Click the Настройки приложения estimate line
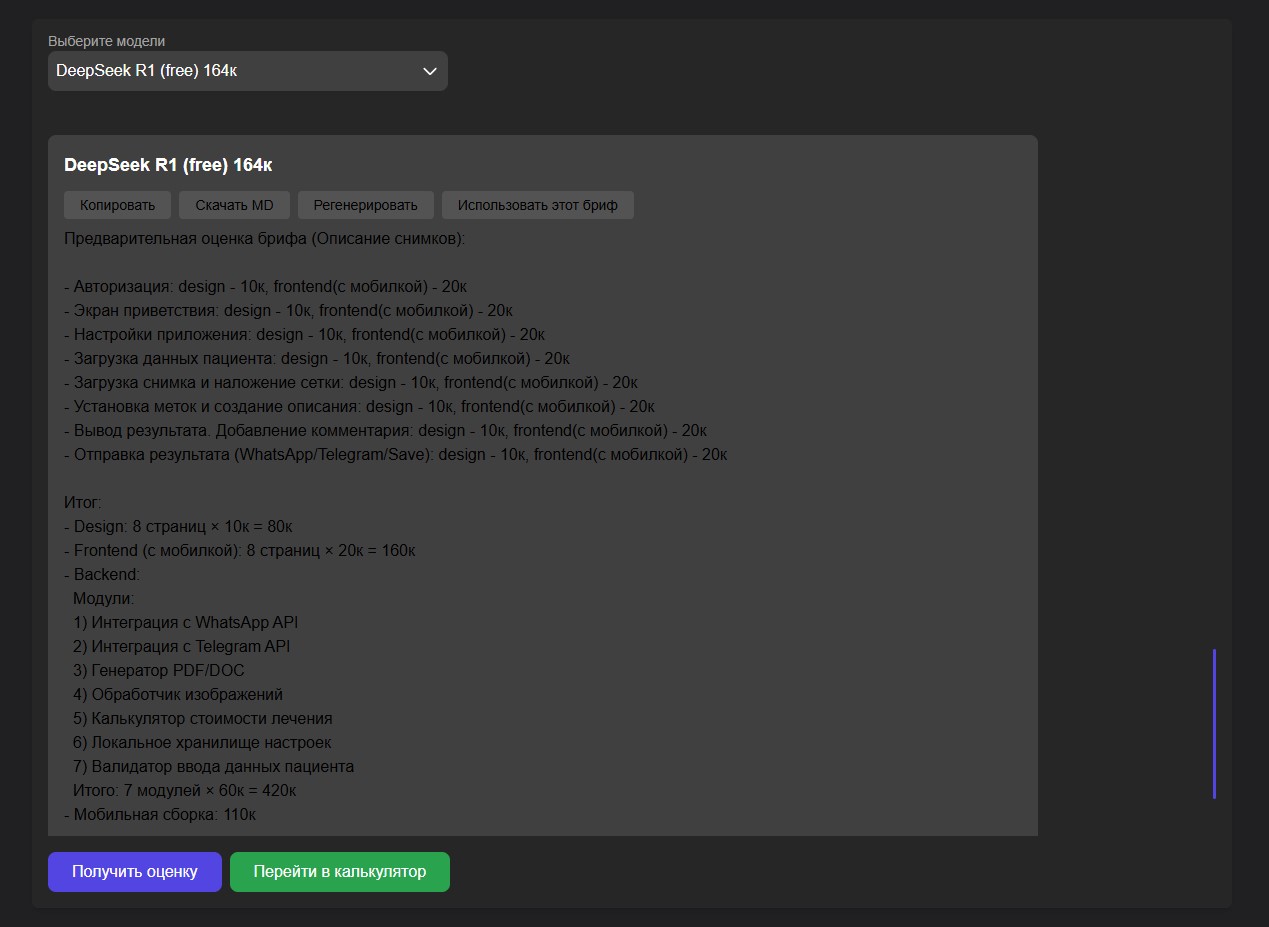Image resolution: width=1269 pixels, height=927 pixels. tap(304, 334)
